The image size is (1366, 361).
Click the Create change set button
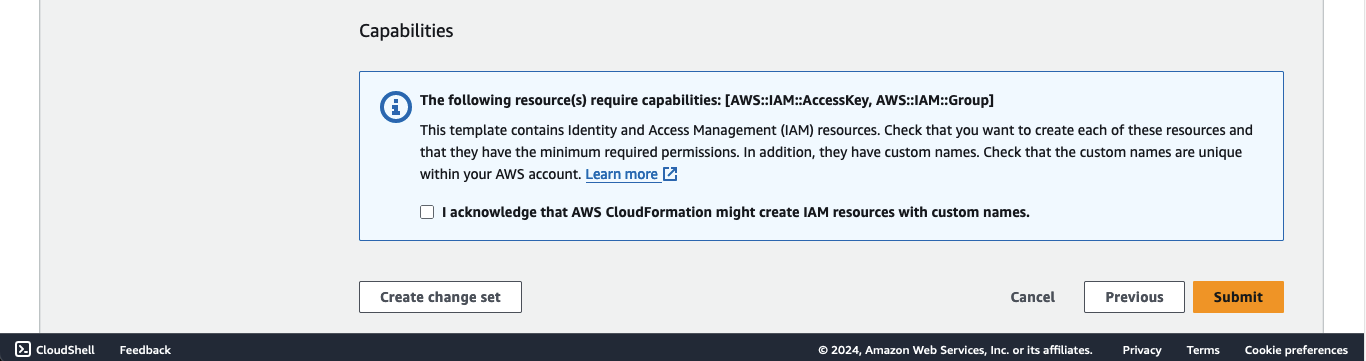440,297
